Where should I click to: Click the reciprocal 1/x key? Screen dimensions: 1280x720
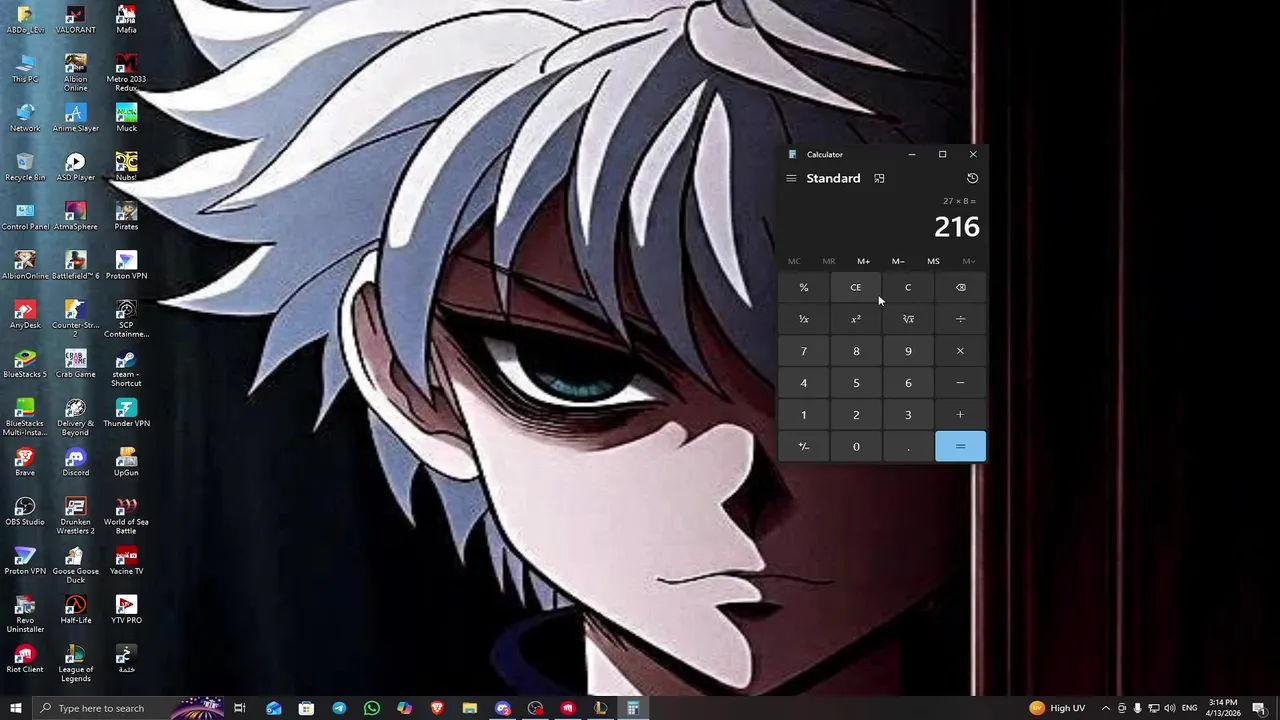pos(803,319)
